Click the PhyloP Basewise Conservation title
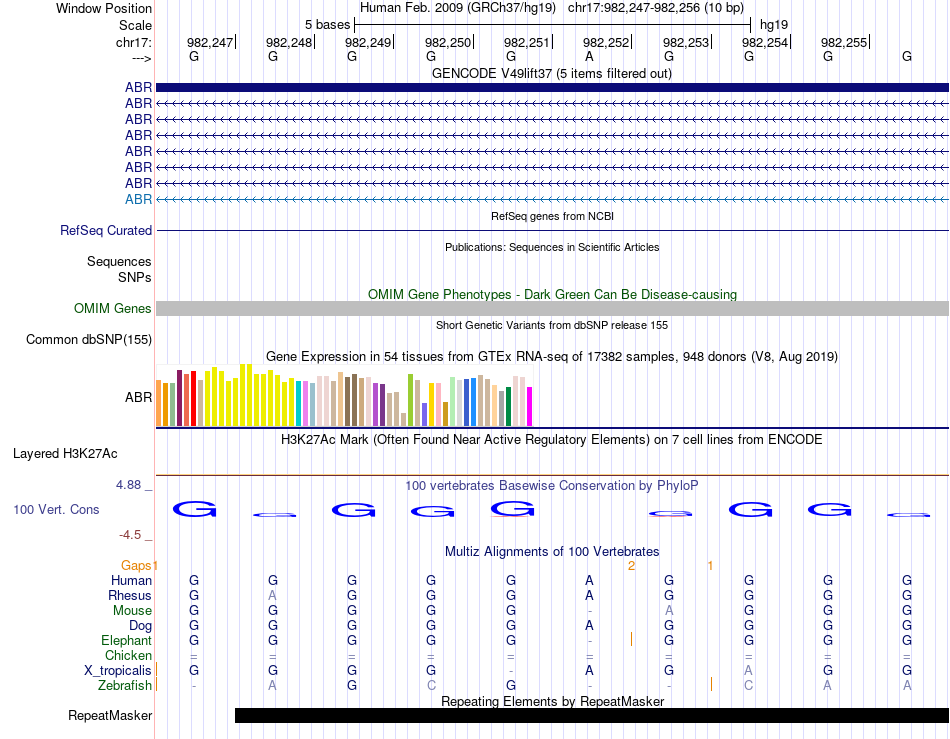Screen dimensions: 950x739 [x=552, y=485]
